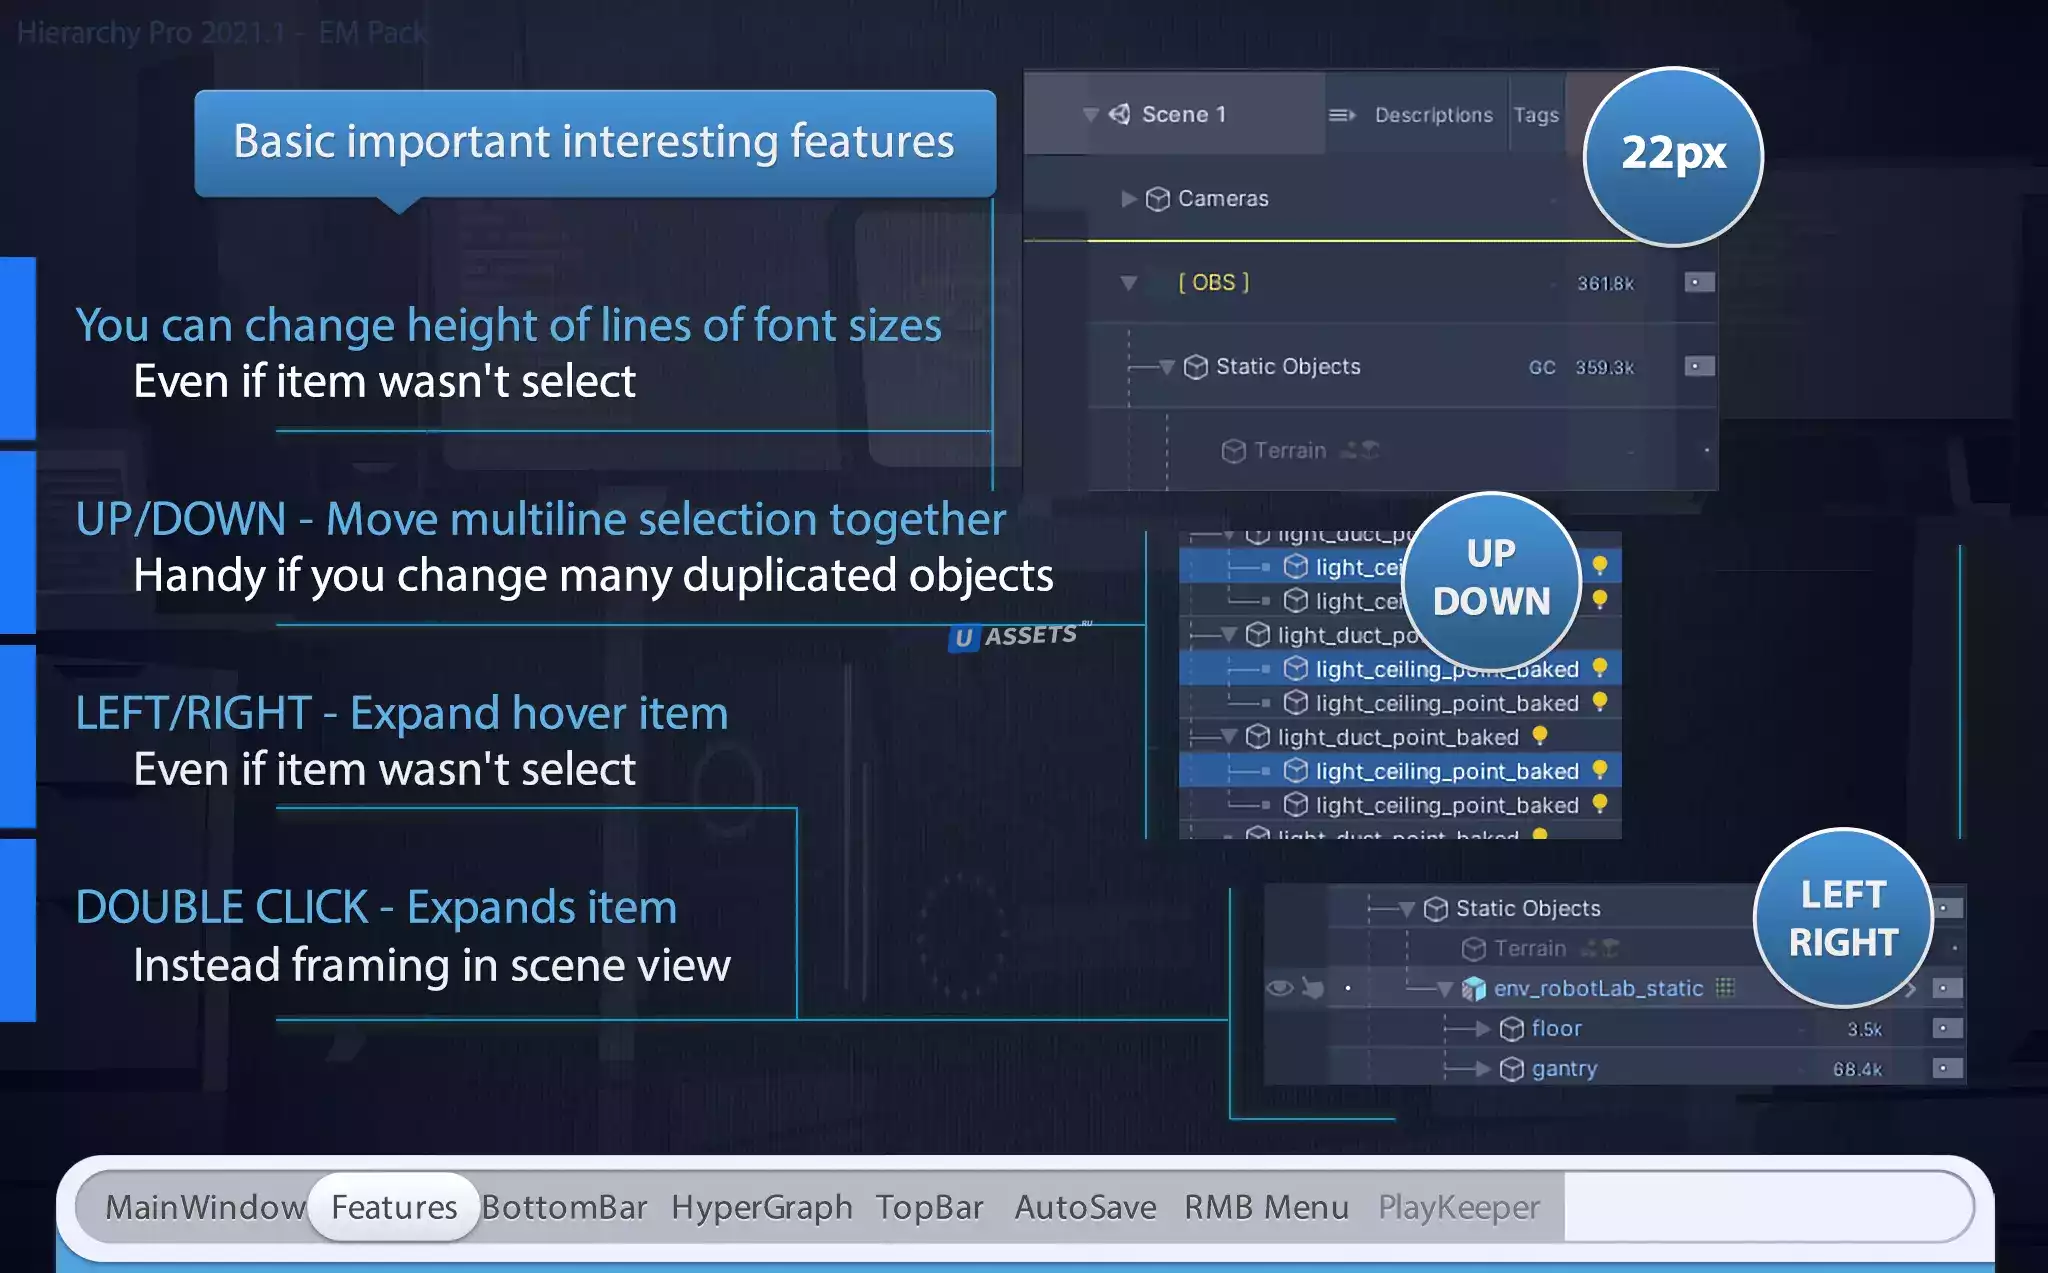
Task: Toggle the eye visibility on env_robotLab_static row
Action: [1279, 989]
